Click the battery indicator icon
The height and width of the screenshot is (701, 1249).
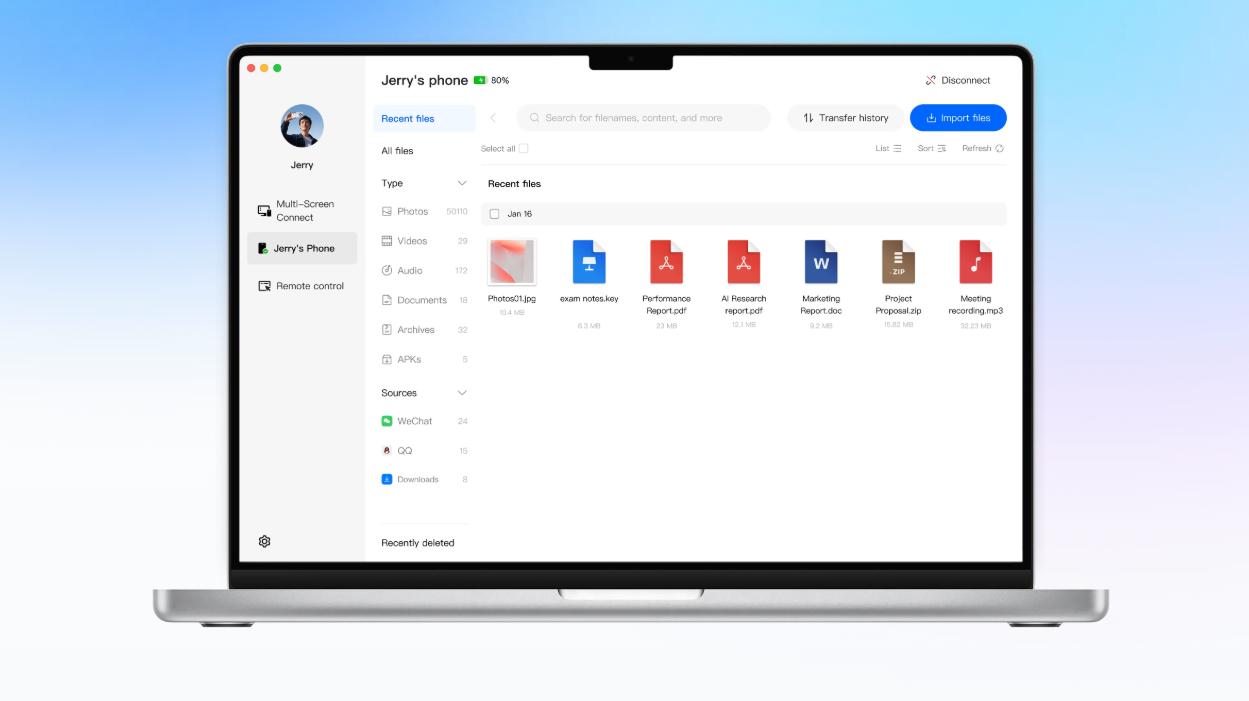pos(480,80)
